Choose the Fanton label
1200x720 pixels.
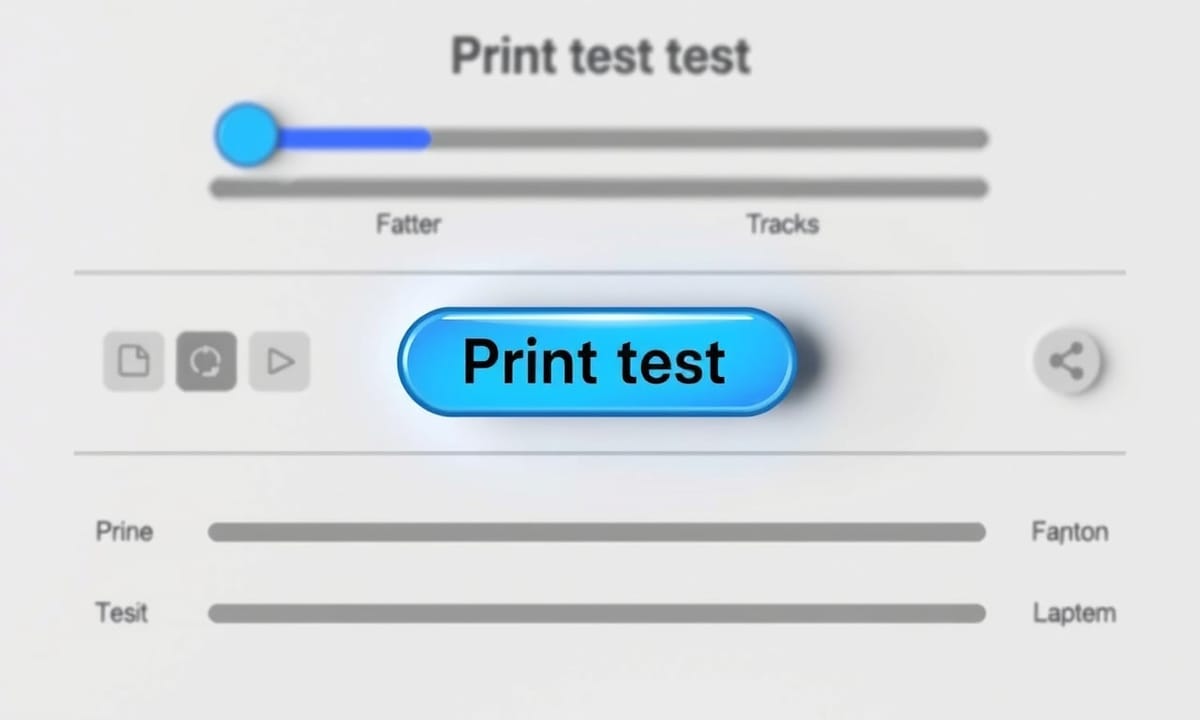pos(1070,532)
